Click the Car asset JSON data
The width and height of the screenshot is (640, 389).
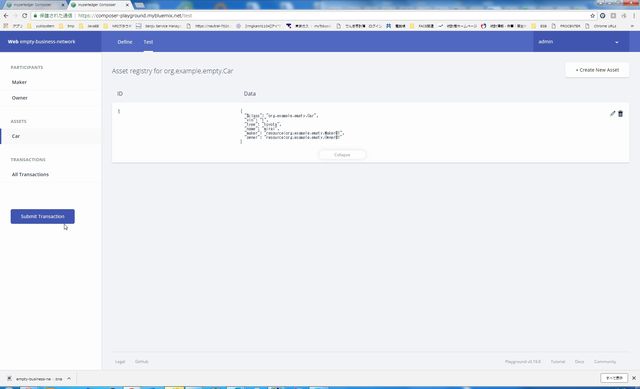(292, 126)
